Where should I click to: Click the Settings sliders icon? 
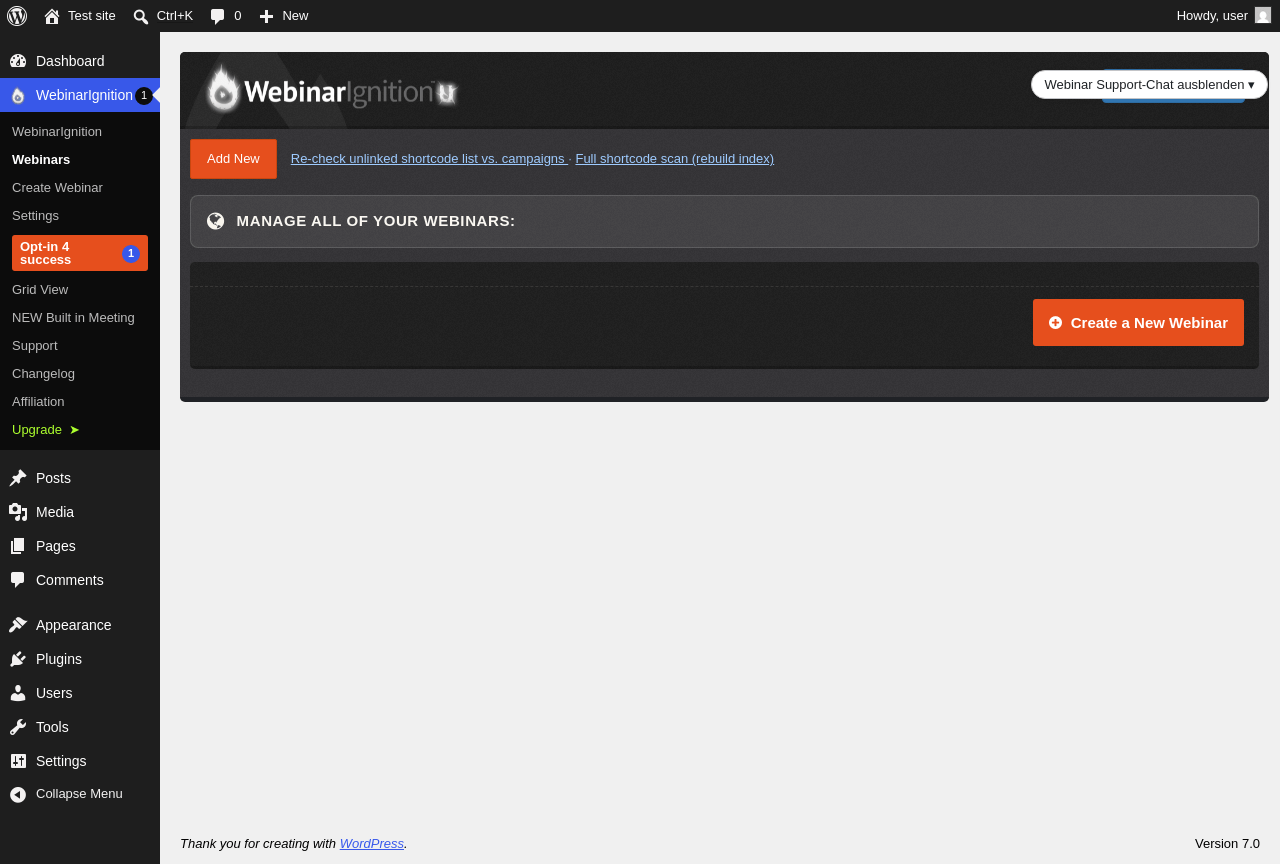tap(18, 761)
